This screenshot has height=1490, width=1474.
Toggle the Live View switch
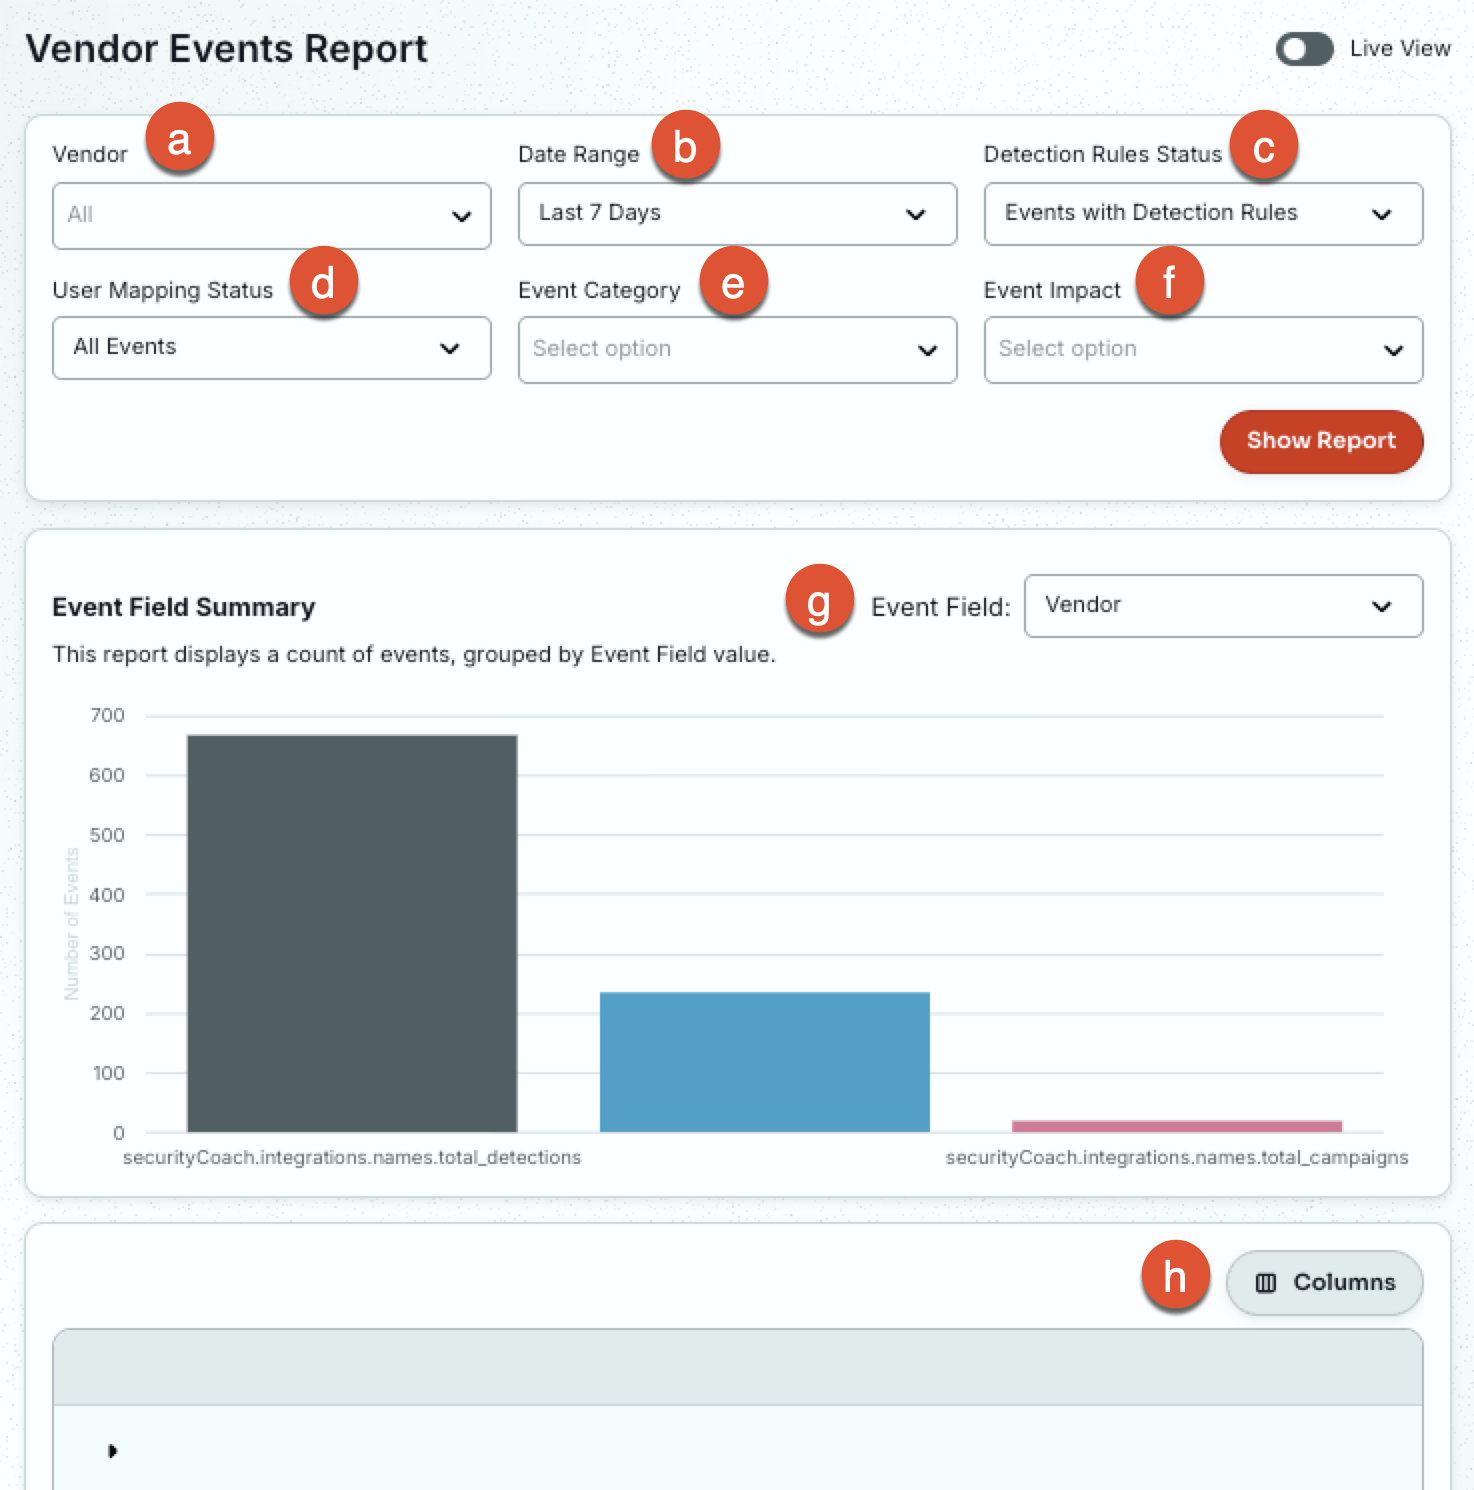(1304, 49)
